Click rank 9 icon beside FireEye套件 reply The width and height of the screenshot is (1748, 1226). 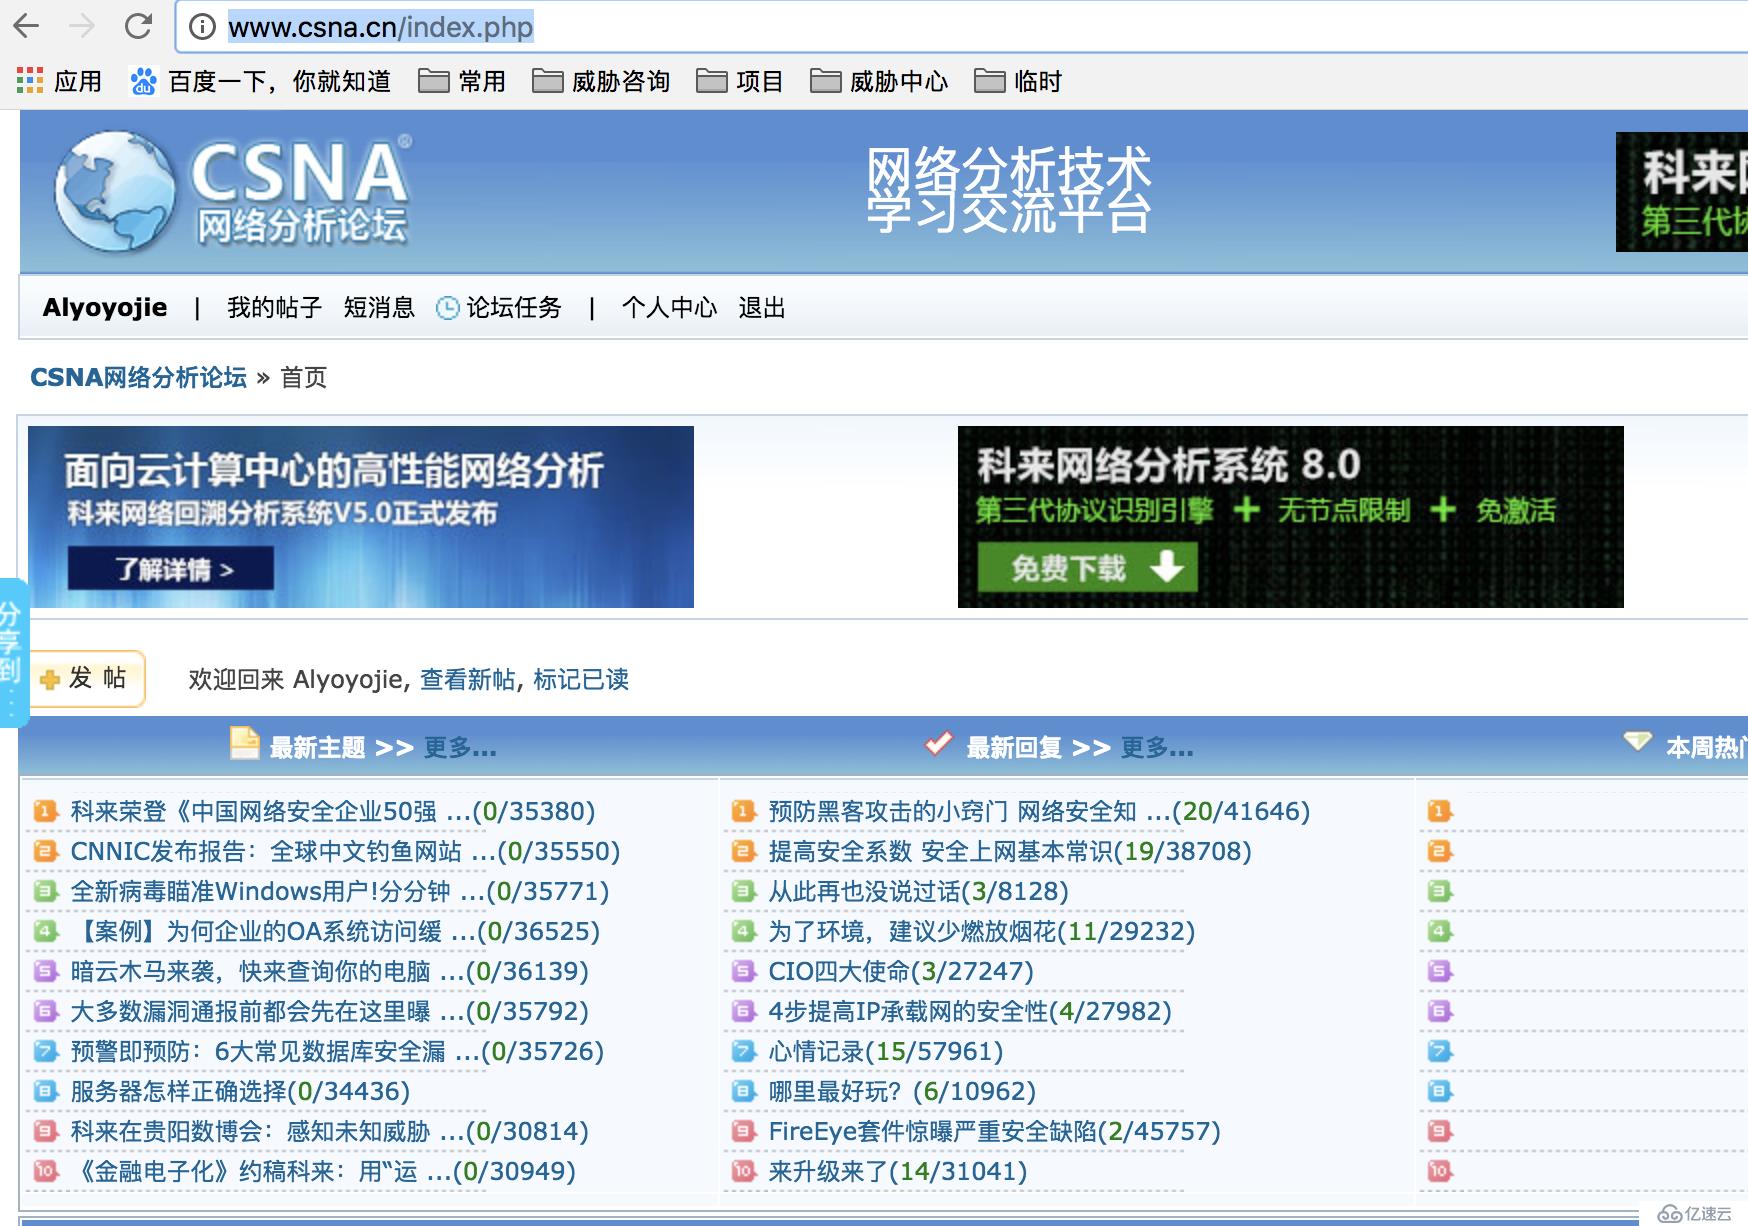(x=744, y=1131)
